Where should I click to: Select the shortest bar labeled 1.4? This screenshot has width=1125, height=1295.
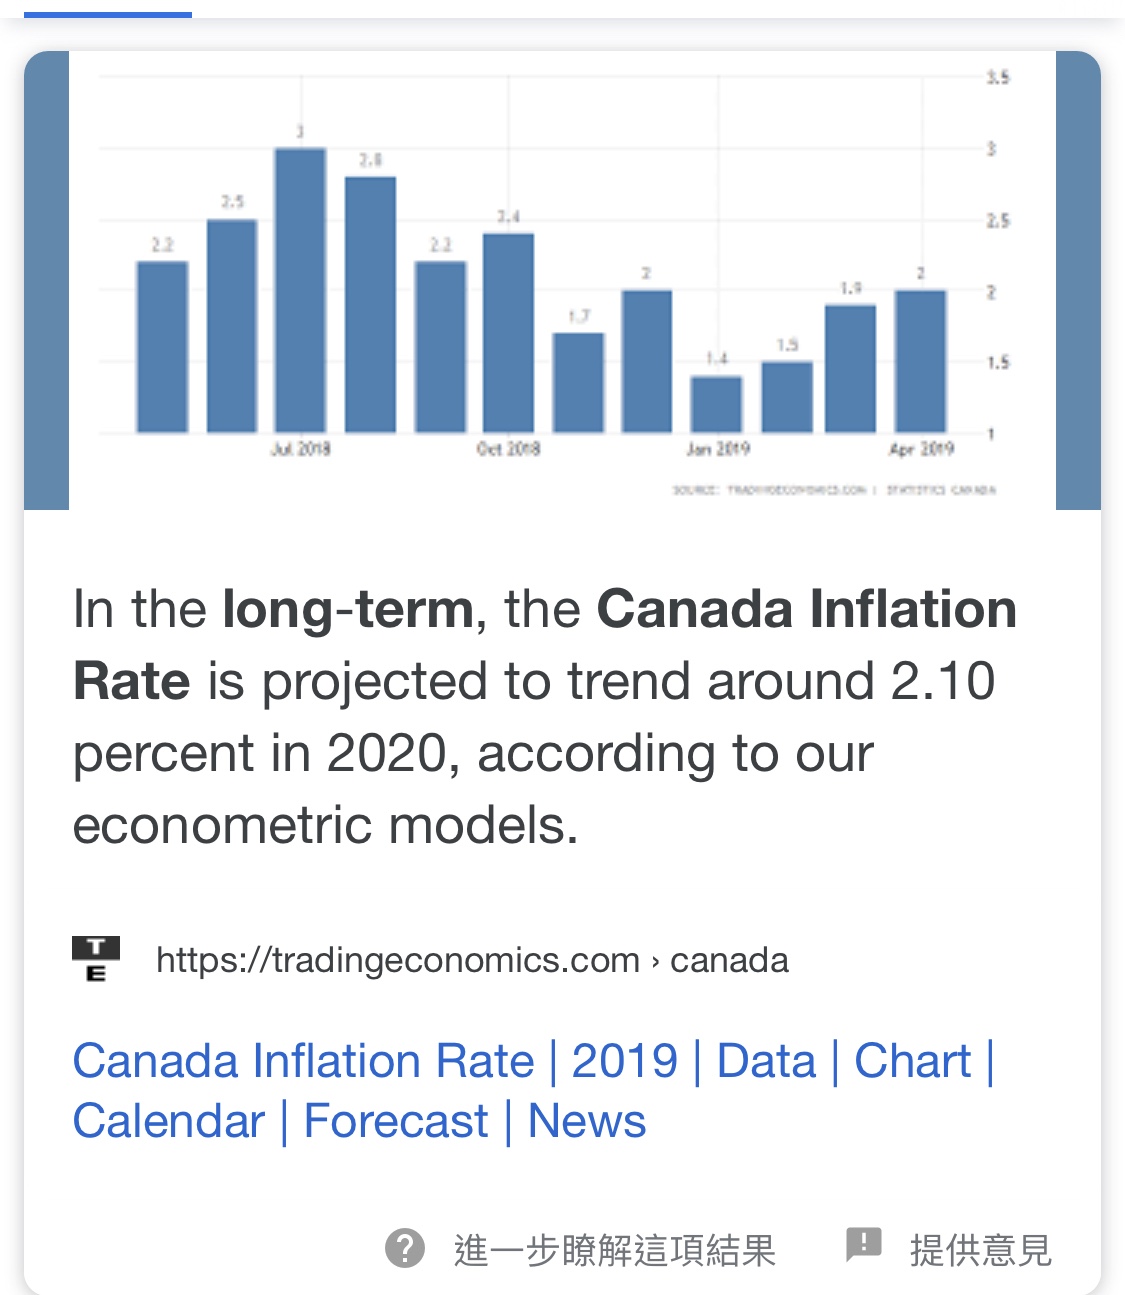(716, 404)
